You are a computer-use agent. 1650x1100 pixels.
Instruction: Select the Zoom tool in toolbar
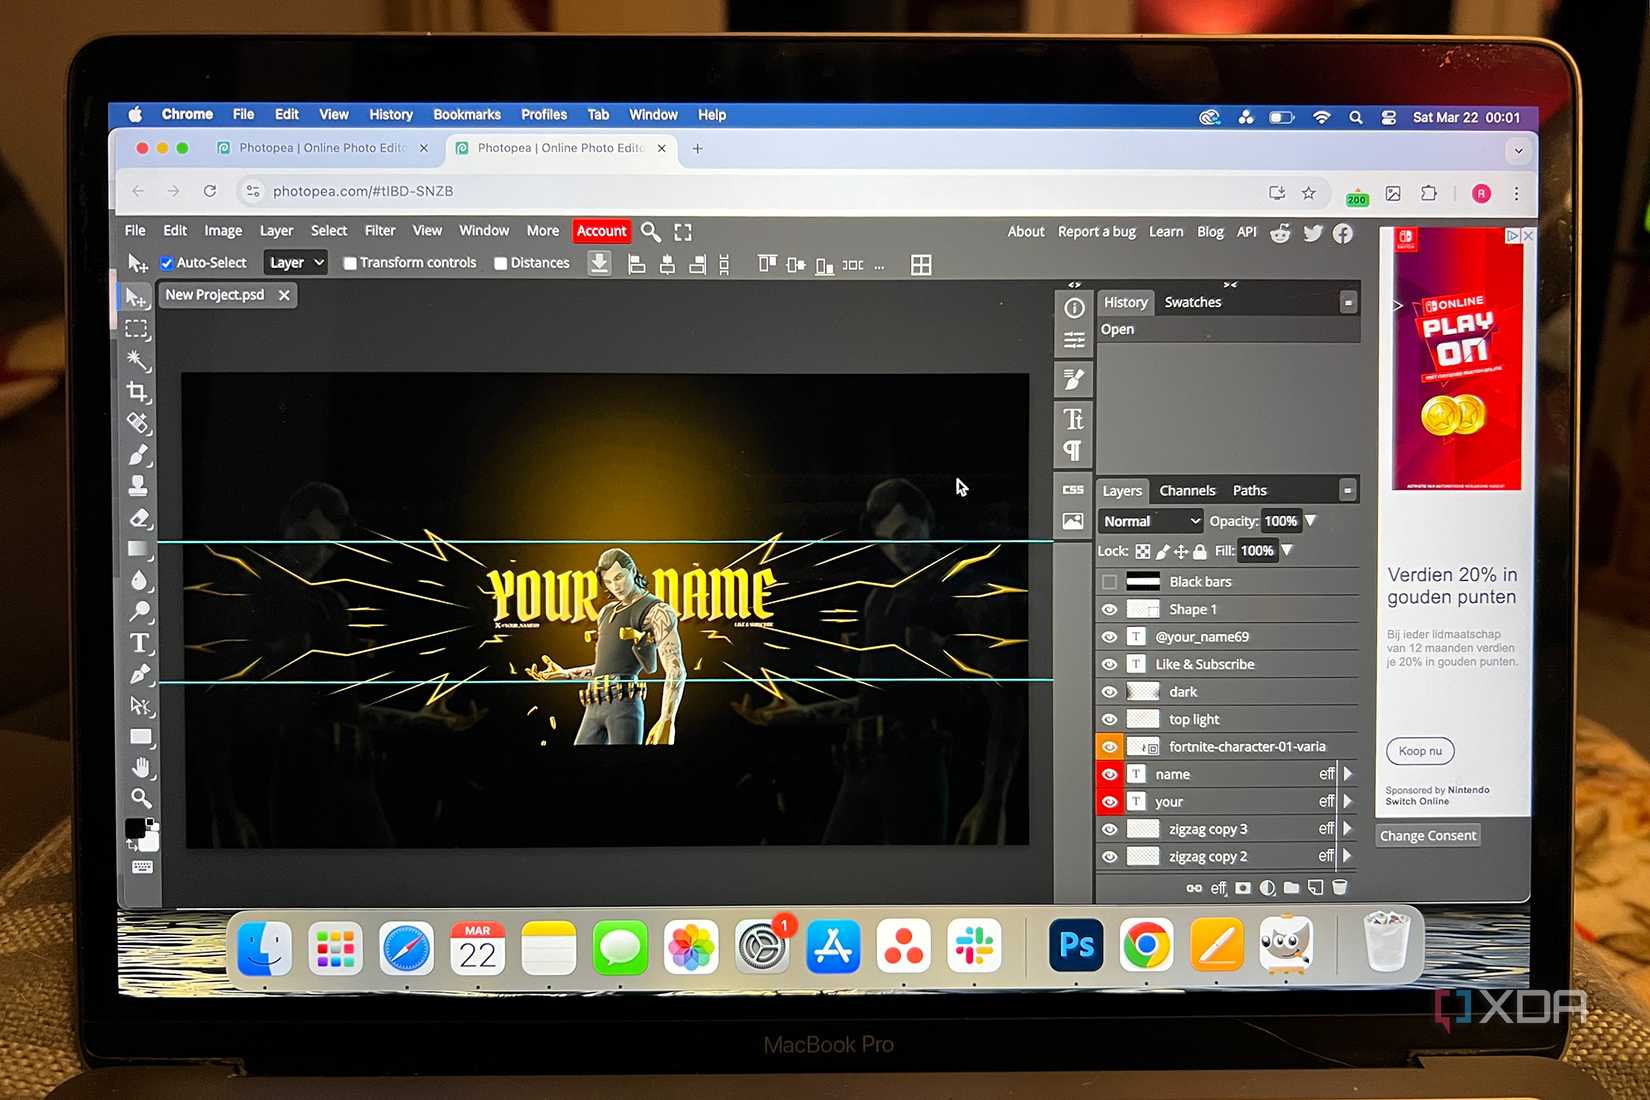tap(142, 798)
